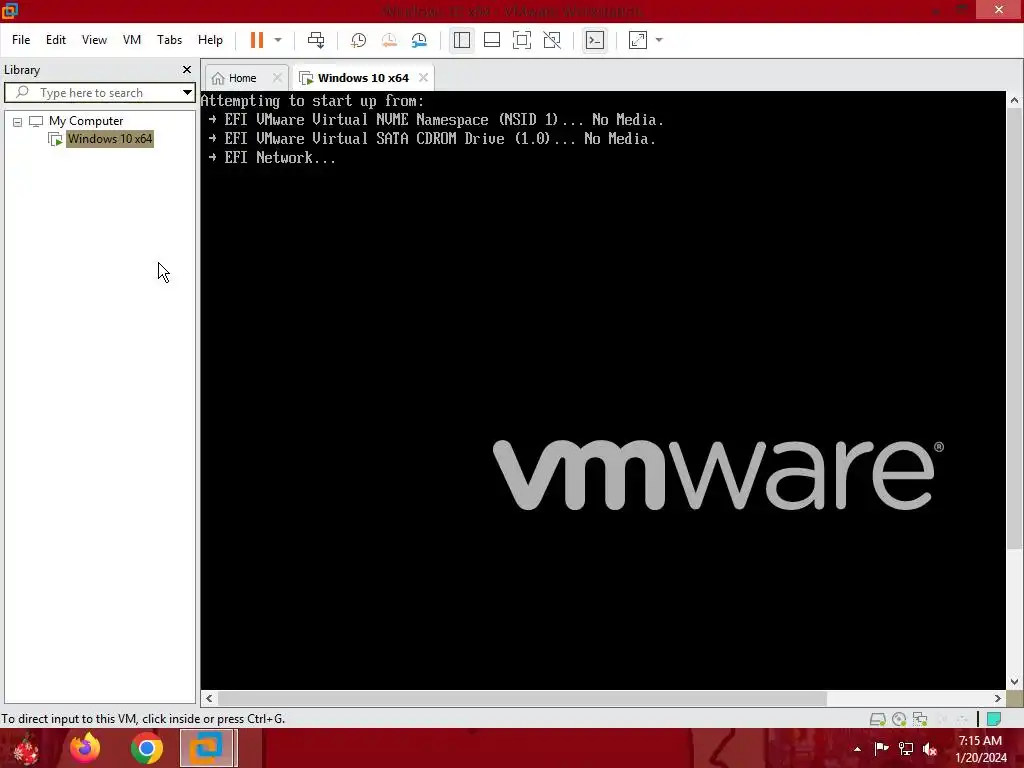Click the muted volume tray icon

(x=930, y=749)
